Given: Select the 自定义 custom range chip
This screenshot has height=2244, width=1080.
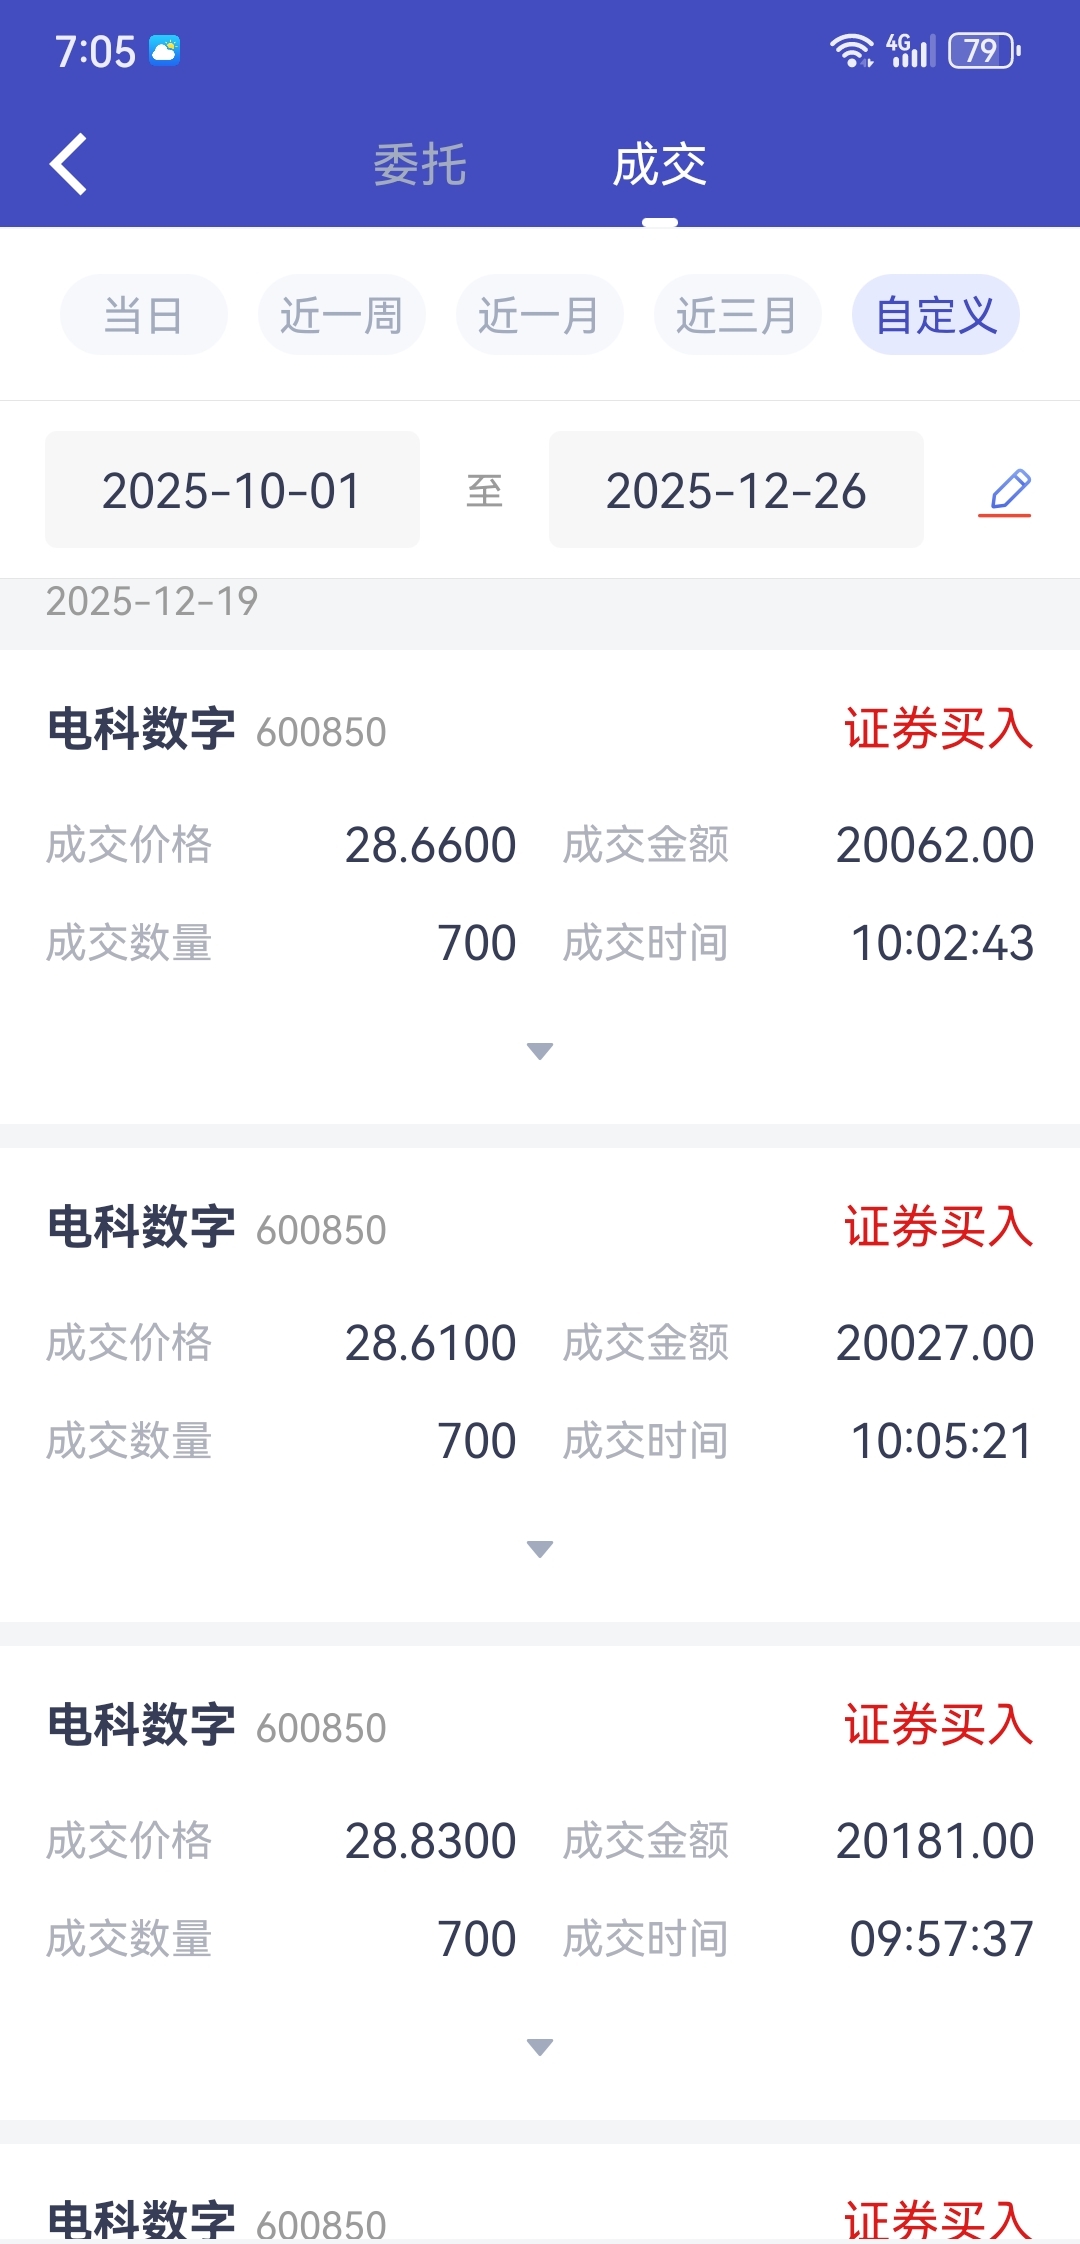Looking at the screenshot, I should click(936, 315).
